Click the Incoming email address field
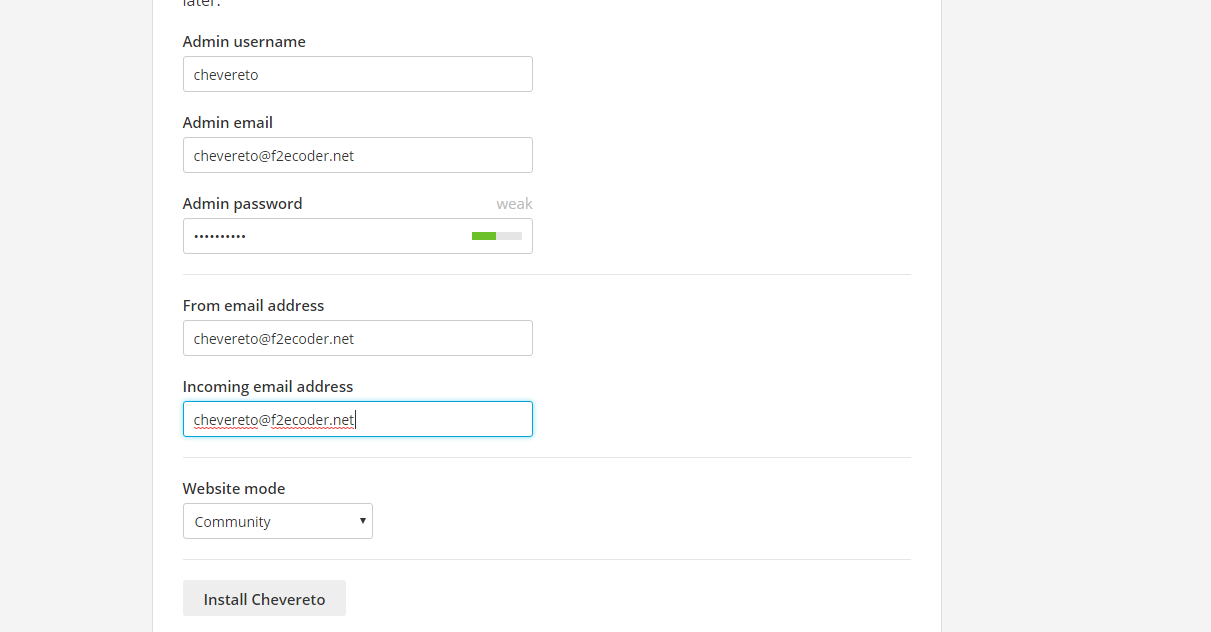Image resolution: width=1211 pixels, height=632 pixels. (357, 419)
